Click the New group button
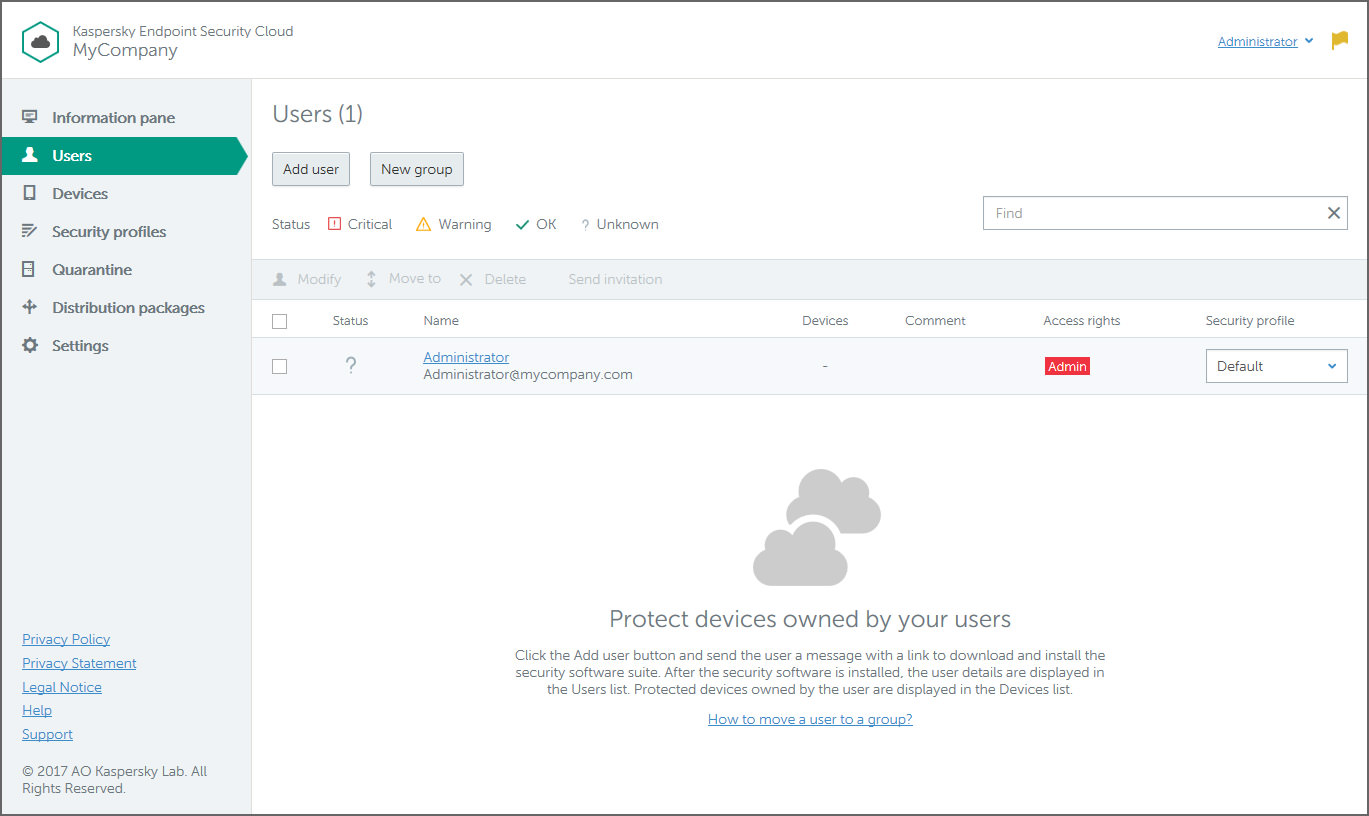1369x816 pixels. [x=417, y=169]
